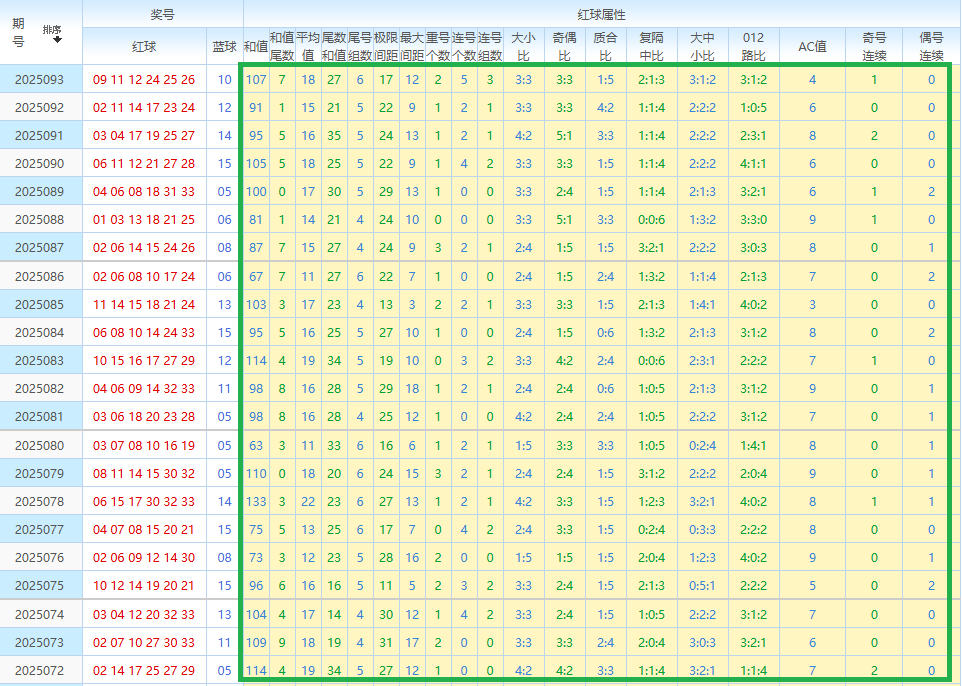Click 大中小比 cell for issue 2025075
This screenshot has width=962, height=686.
click(702, 586)
